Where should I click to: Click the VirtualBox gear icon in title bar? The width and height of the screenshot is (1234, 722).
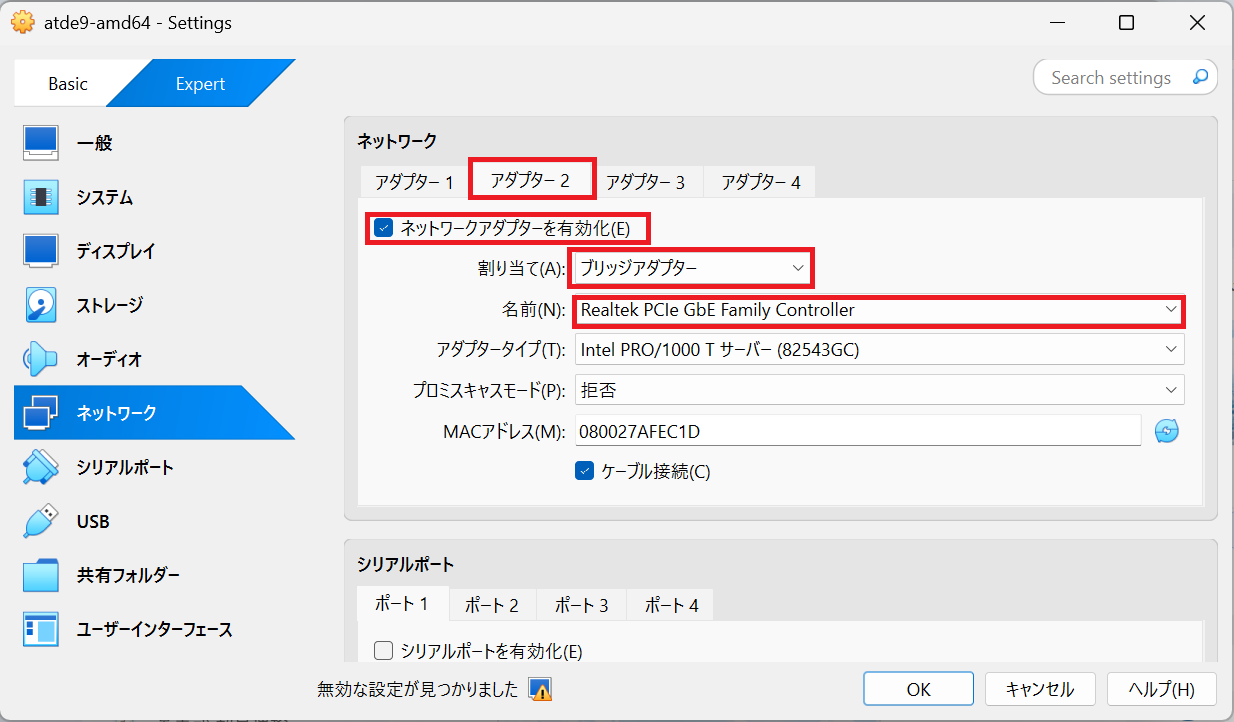click(x=22, y=22)
